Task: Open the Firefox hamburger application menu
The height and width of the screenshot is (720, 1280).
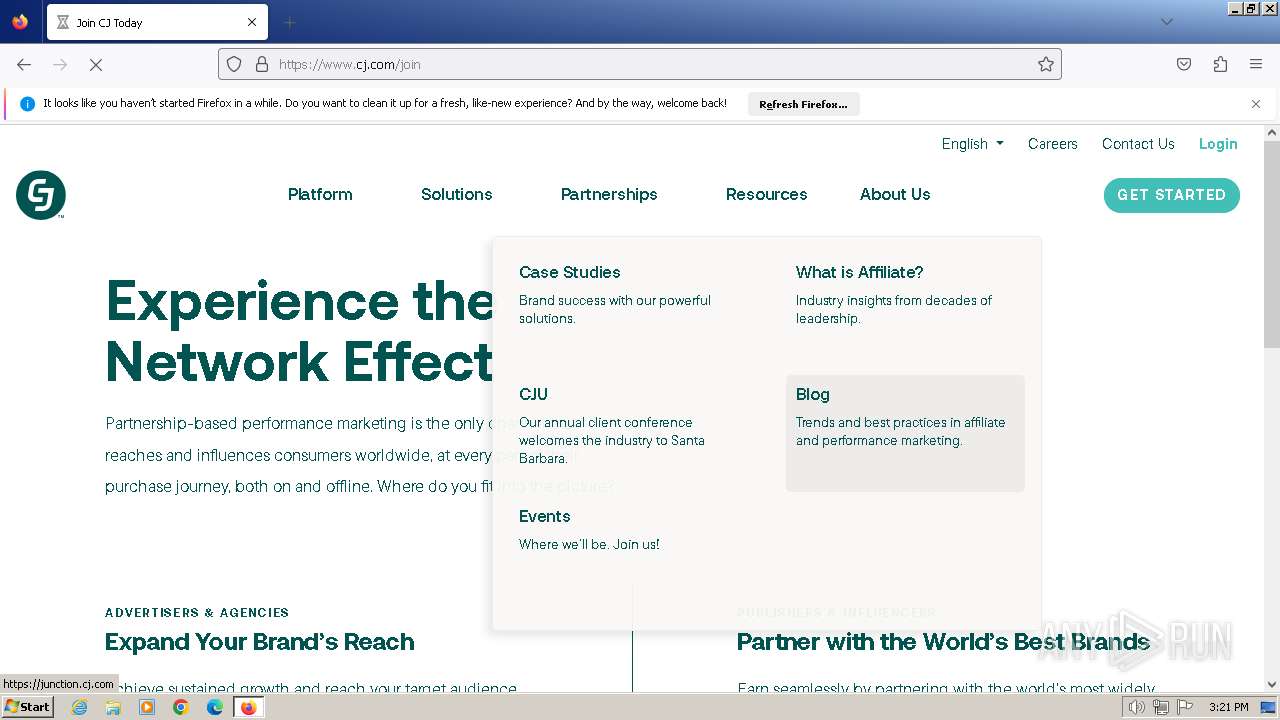Action: click(x=1256, y=64)
